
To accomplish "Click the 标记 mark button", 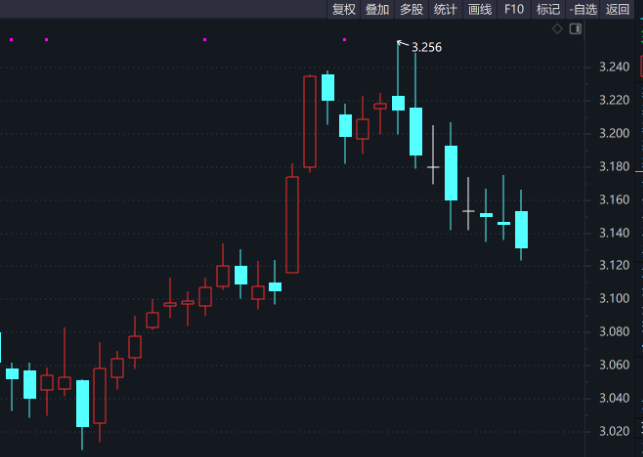I will (x=548, y=9).
